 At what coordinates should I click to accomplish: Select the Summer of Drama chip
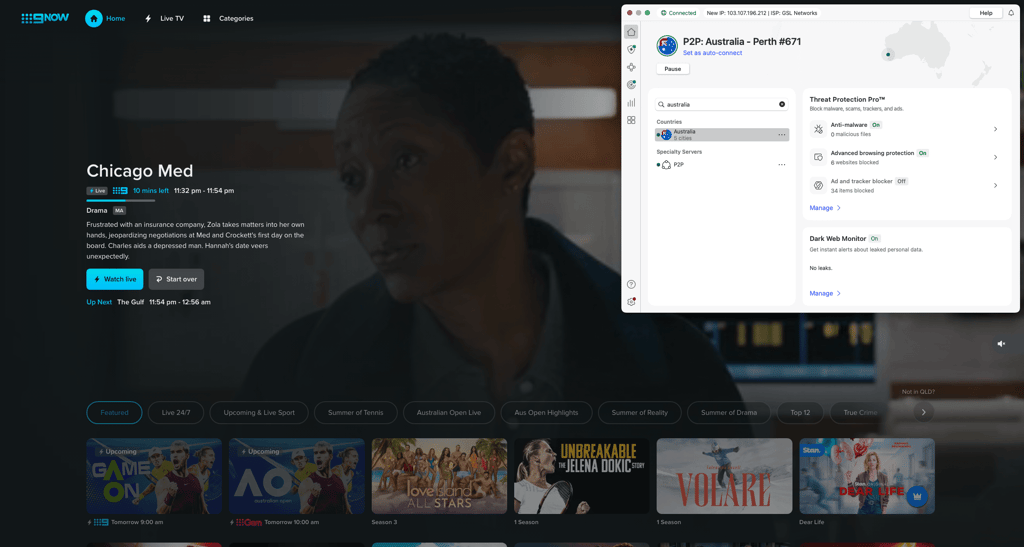pyautogui.click(x=729, y=413)
